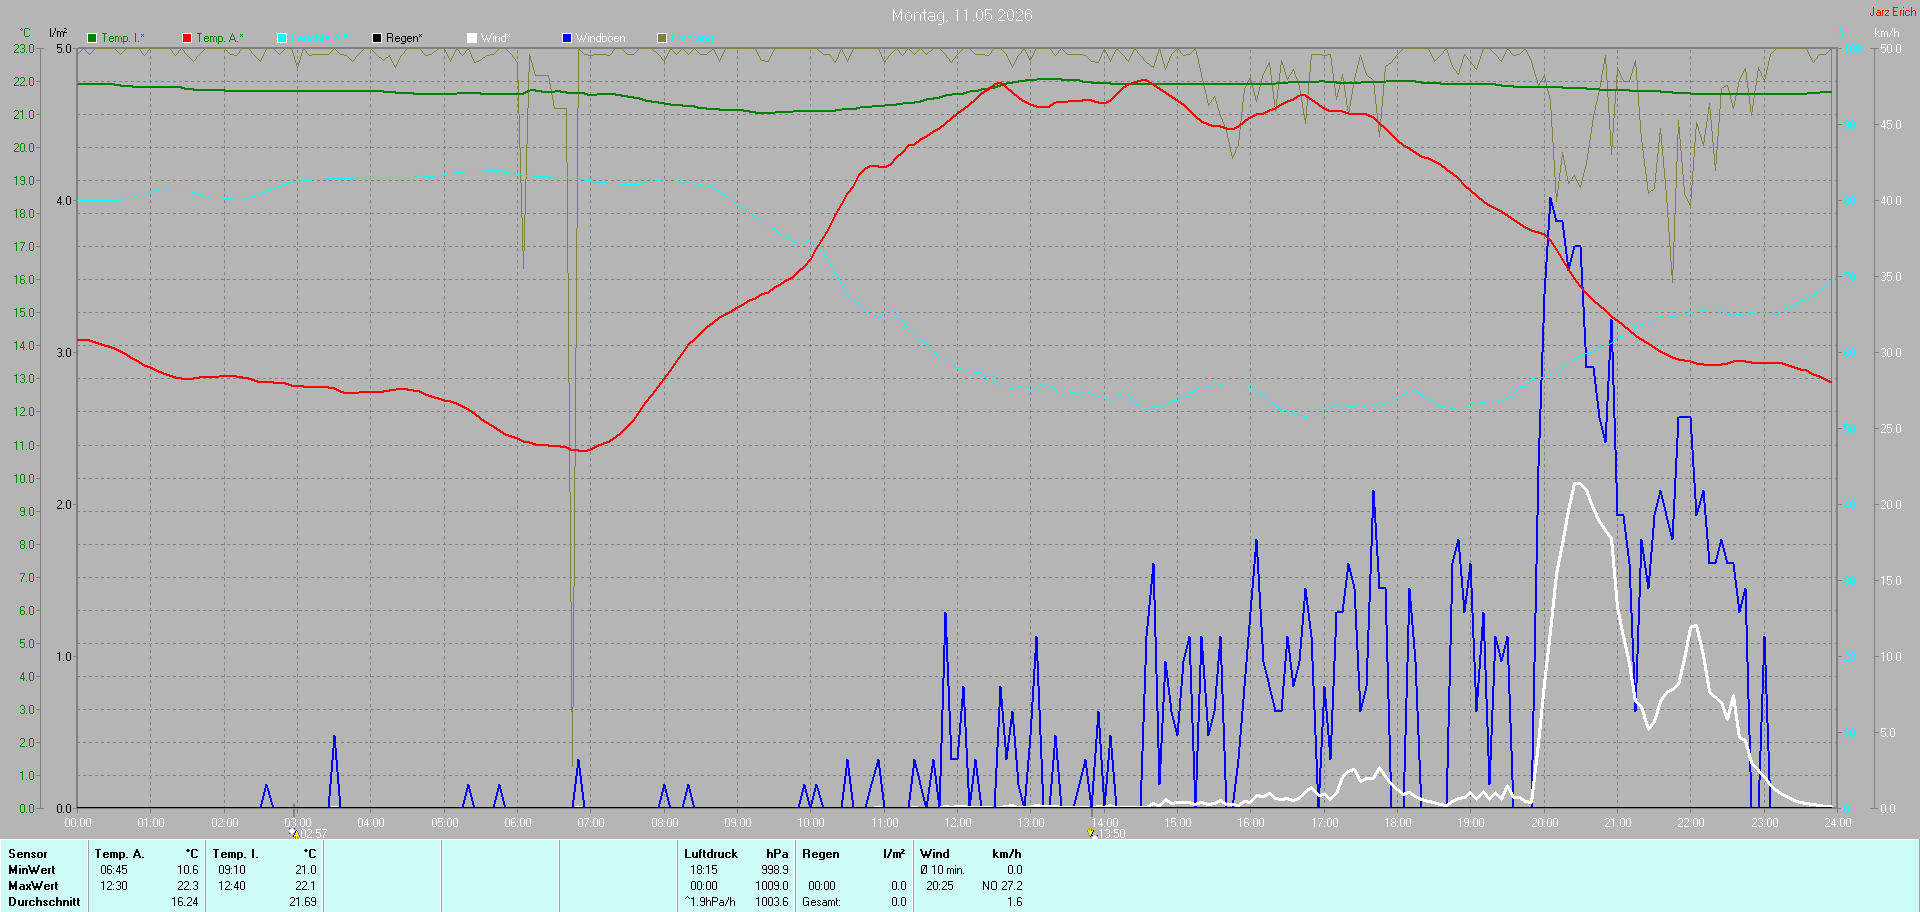Click the marker icon beside 13:50

tap(1091, 833)
